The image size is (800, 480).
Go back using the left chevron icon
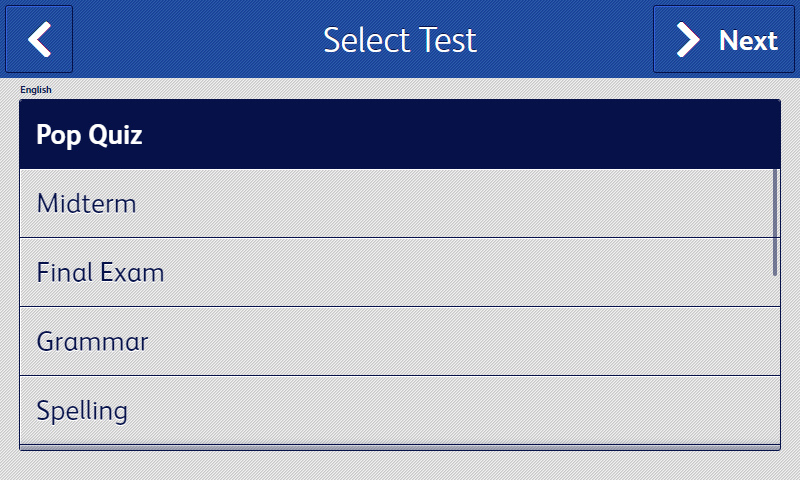pyautogui.click(x=39, y=39)
